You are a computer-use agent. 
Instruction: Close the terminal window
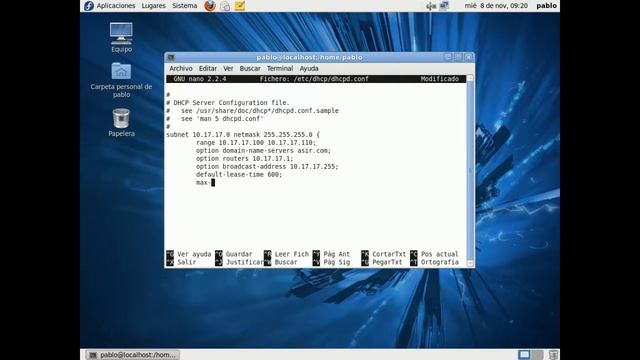[468, 57]
